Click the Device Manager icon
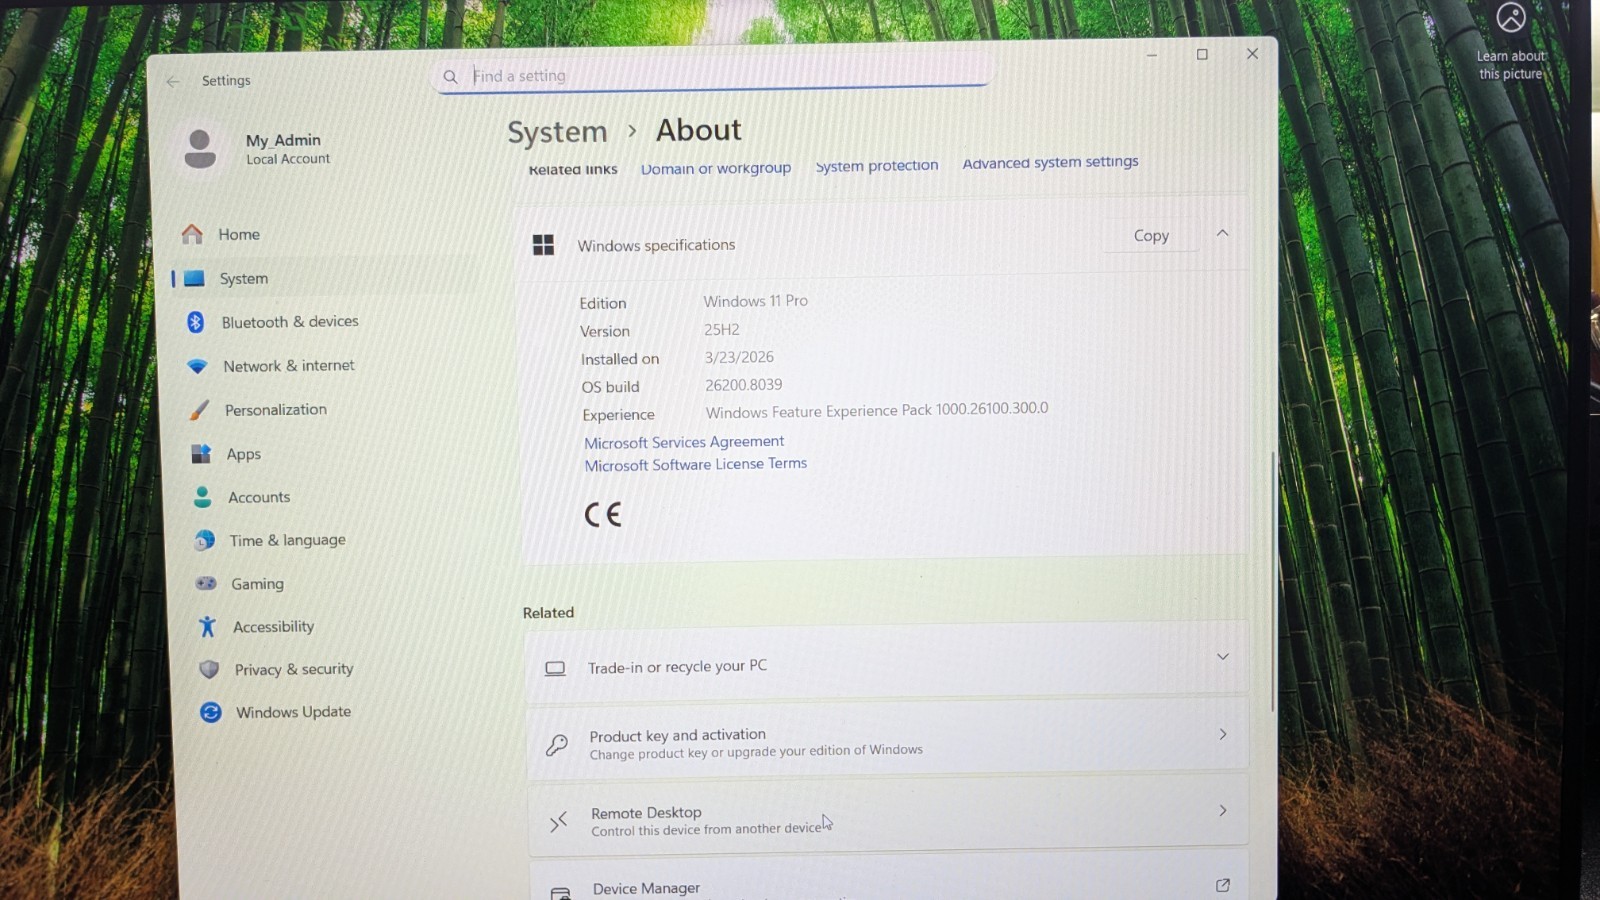Viewport: 1600px width, 900px height. coord(561,893)
